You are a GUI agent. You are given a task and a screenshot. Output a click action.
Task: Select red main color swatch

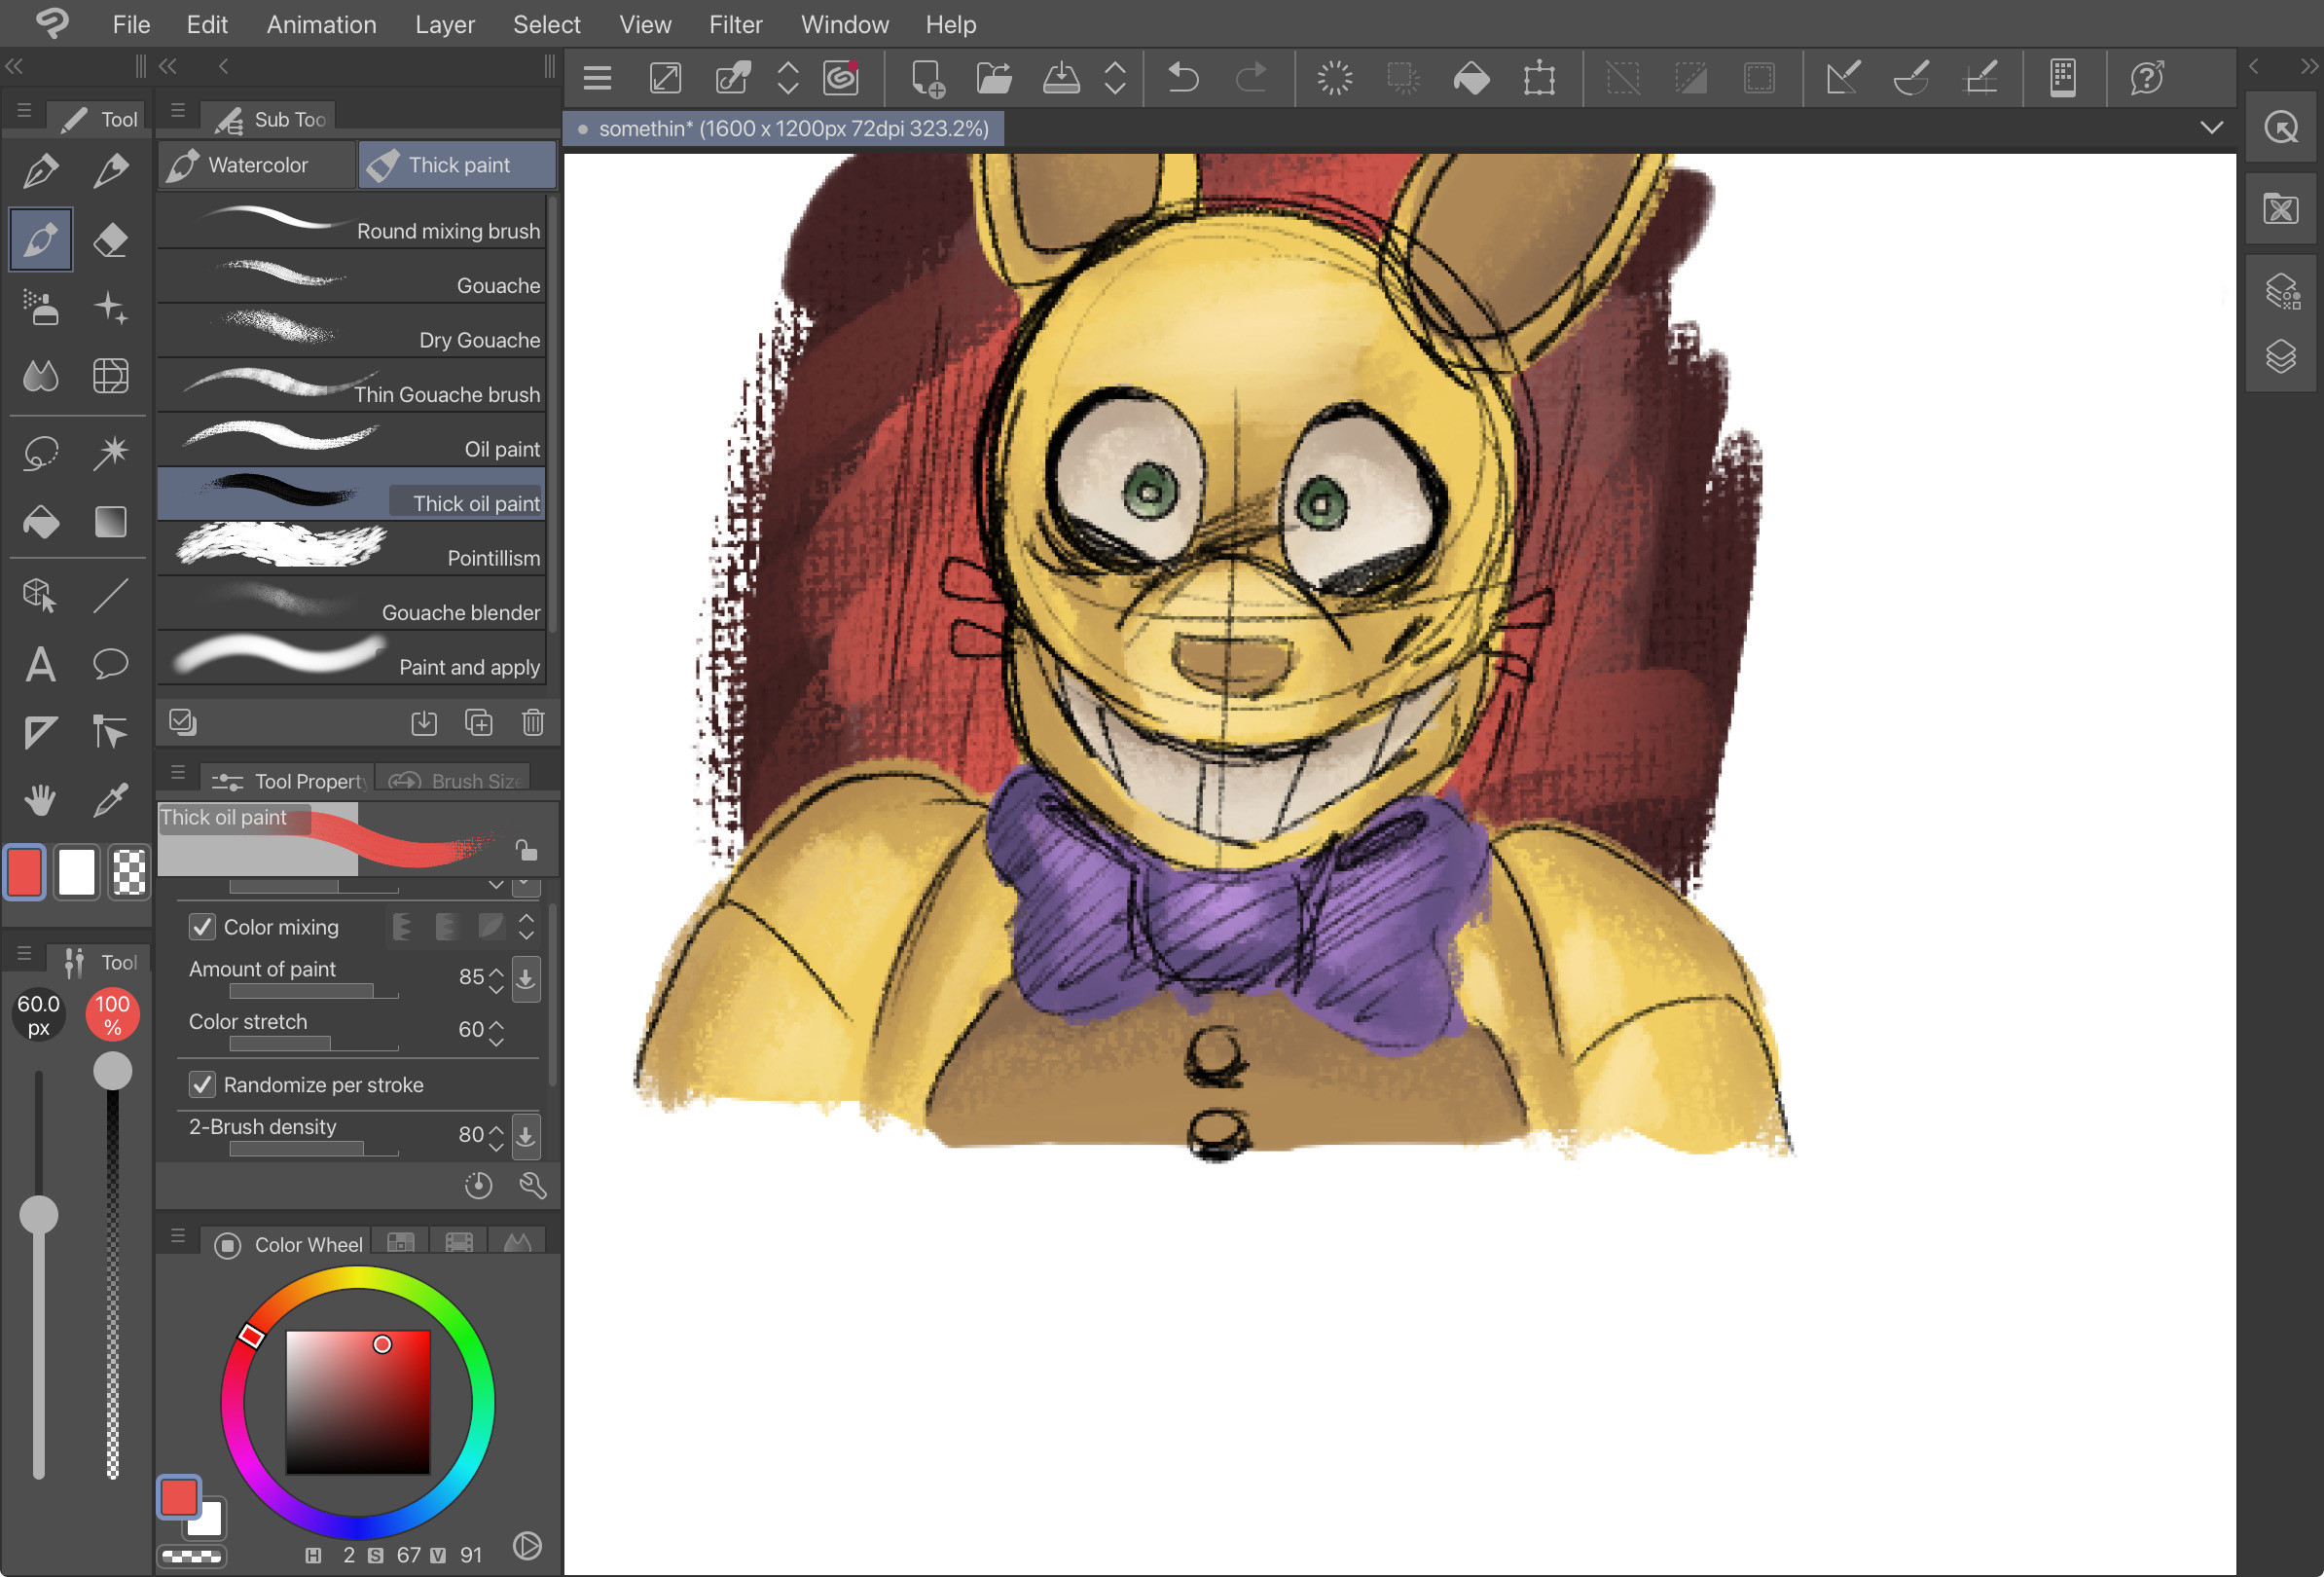[x=26, y=872]
